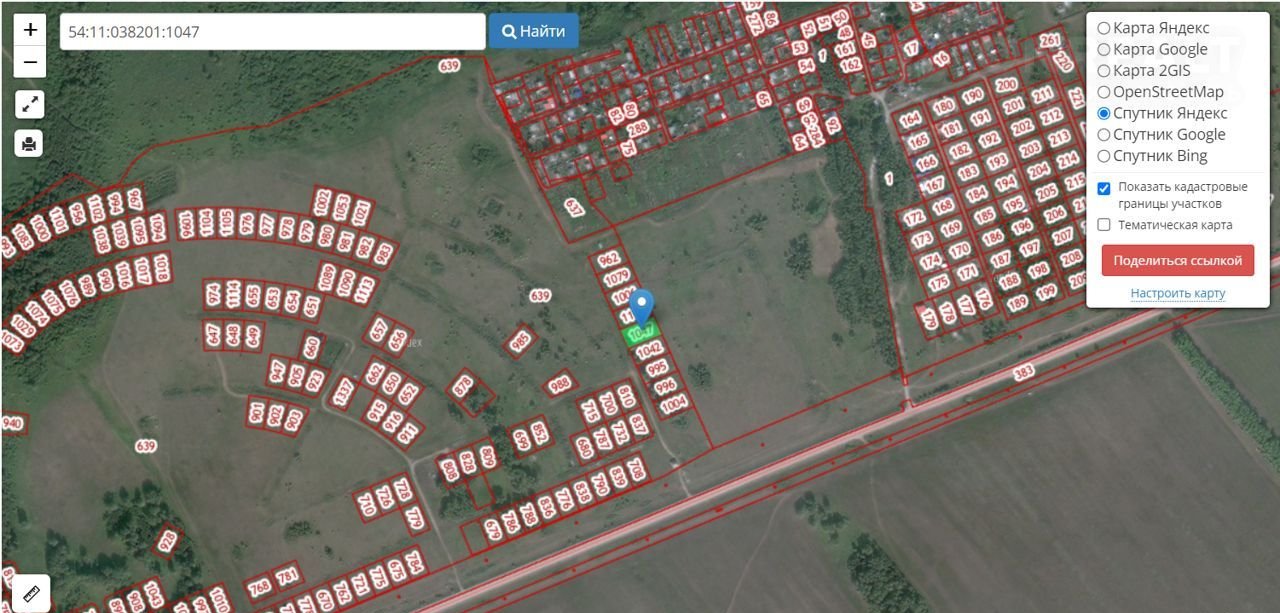Toggle fullscreen map view
The width and height of the screenshot is (1280, 613).
tap(30, 104)
